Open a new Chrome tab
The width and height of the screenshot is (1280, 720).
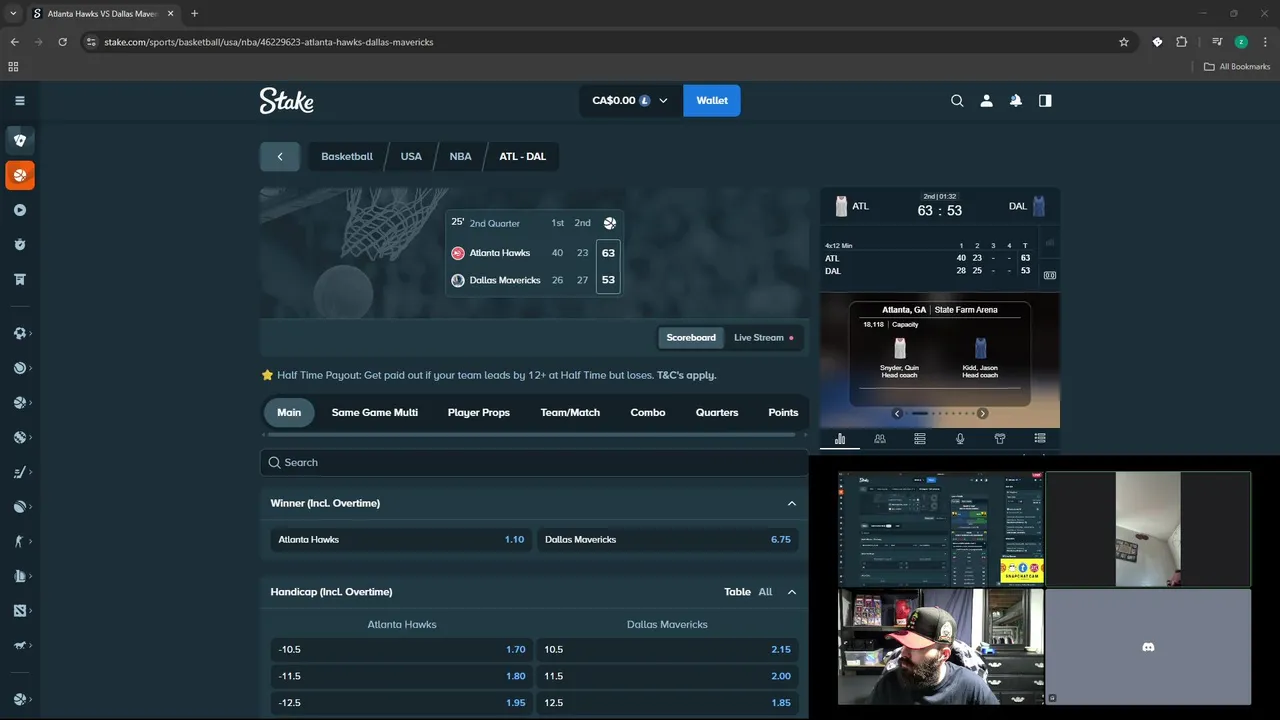coord(194,13)
